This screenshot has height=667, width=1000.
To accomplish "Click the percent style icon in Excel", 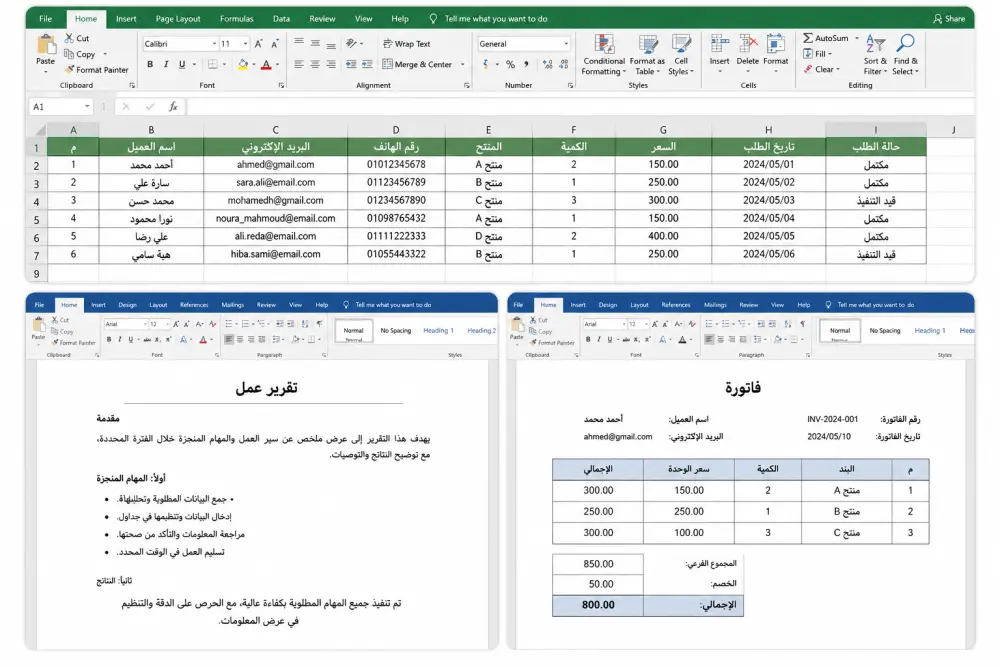I will click(510, 64).
